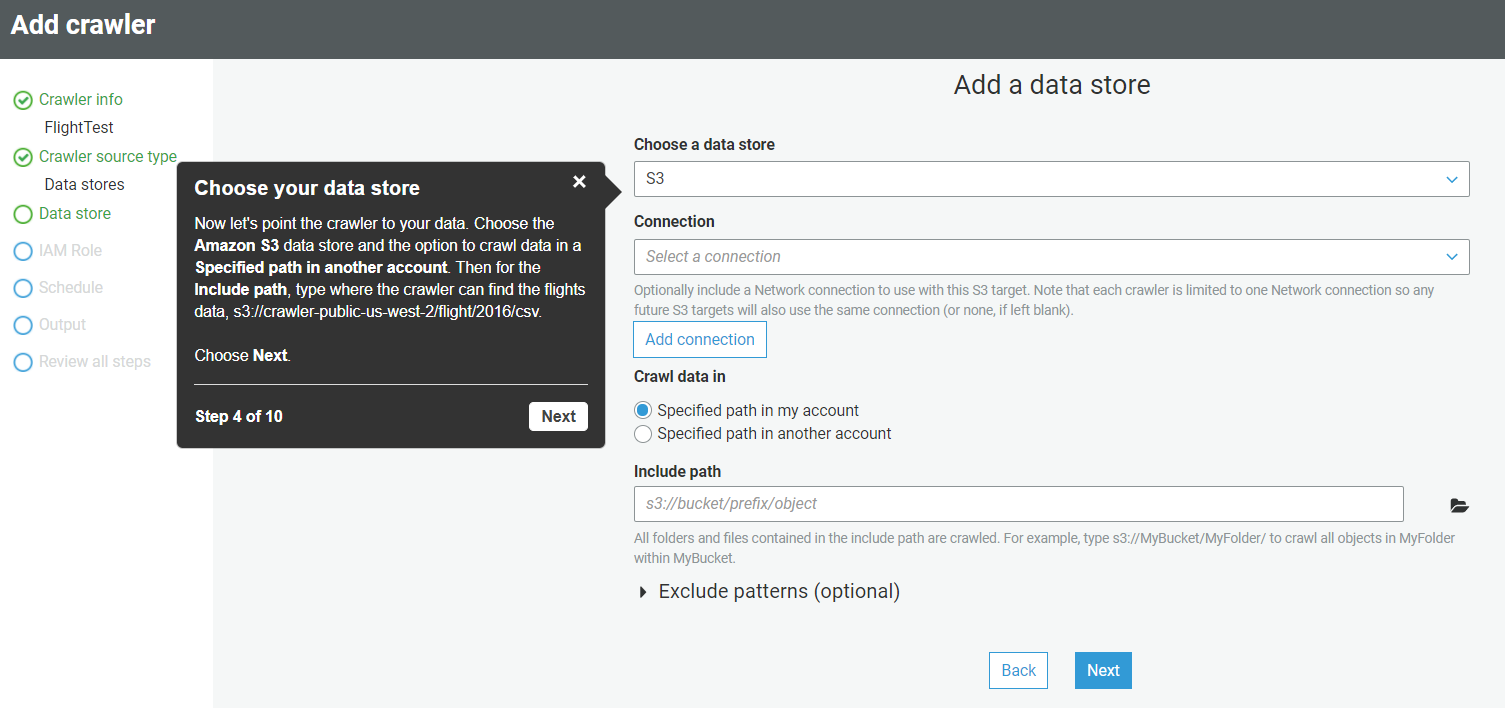Click the Review all steps circle icon
Screen dimensions: 1505x708
click(22, 362)
